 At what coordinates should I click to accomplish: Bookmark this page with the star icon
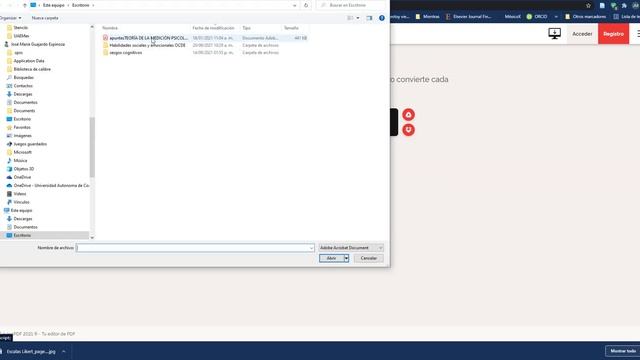[588, 5]
